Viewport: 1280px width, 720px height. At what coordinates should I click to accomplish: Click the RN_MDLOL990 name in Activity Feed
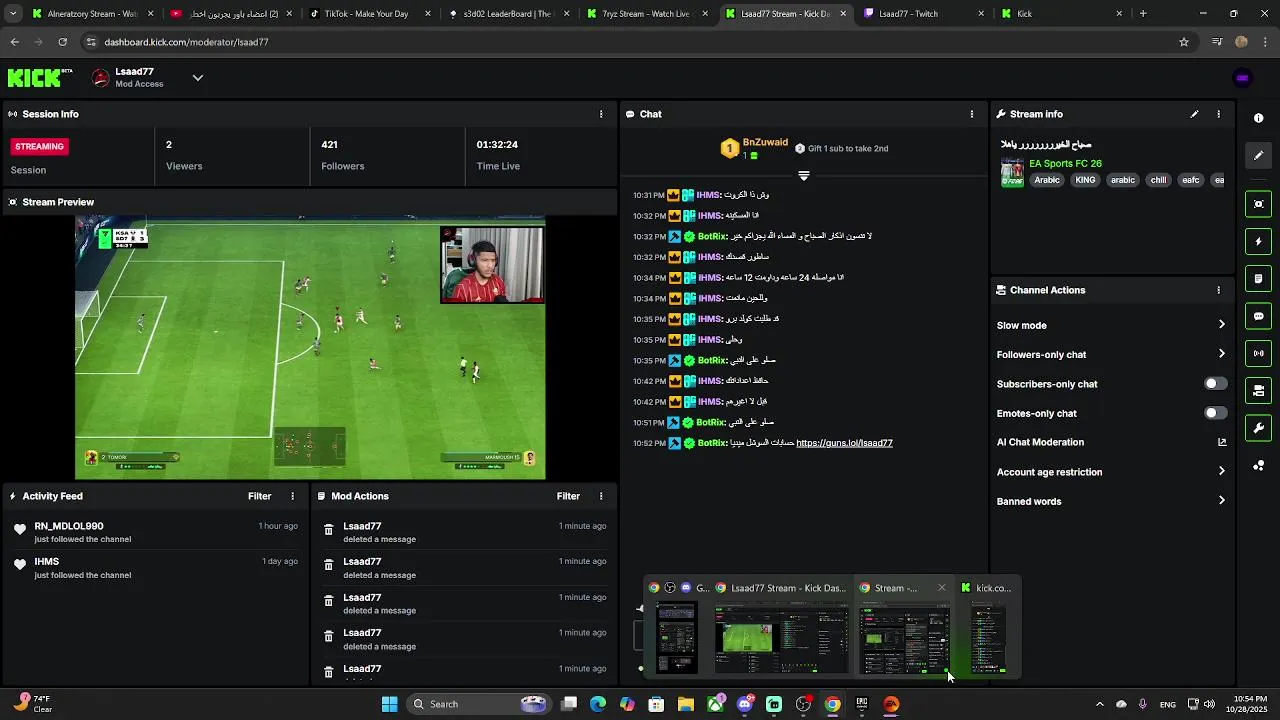pos(69,526)
